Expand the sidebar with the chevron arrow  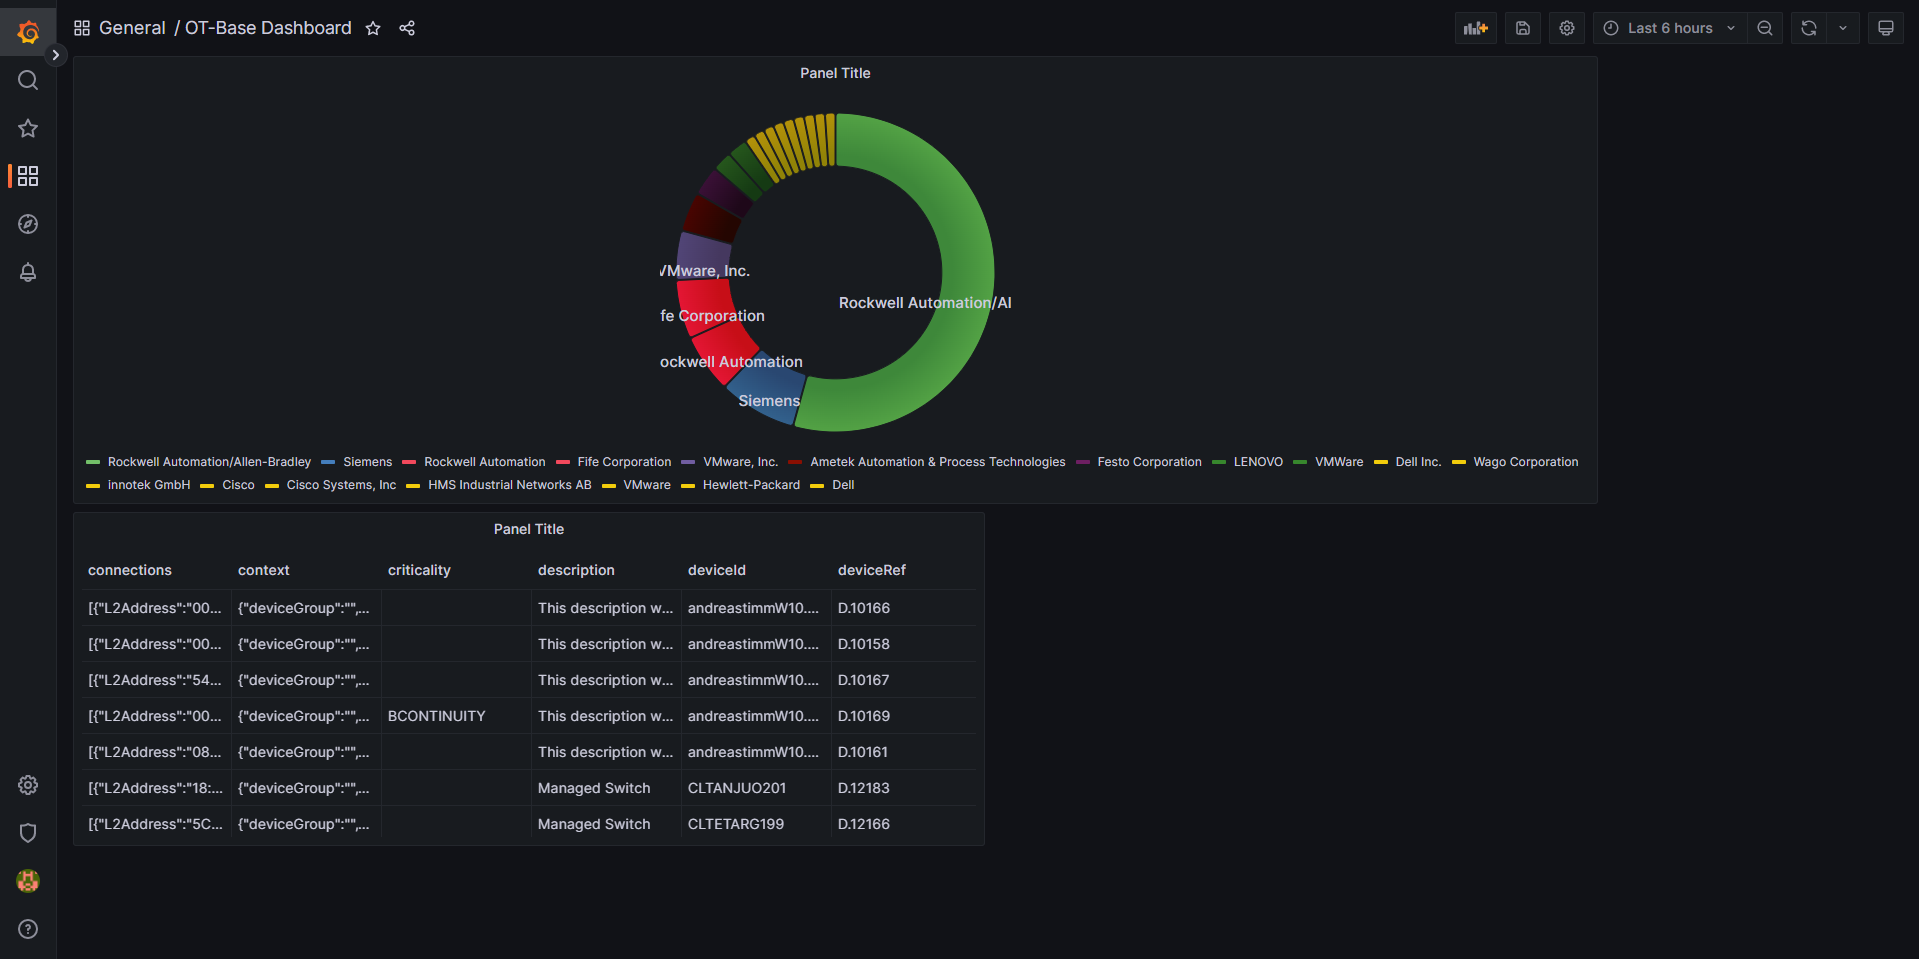(56, 55)
